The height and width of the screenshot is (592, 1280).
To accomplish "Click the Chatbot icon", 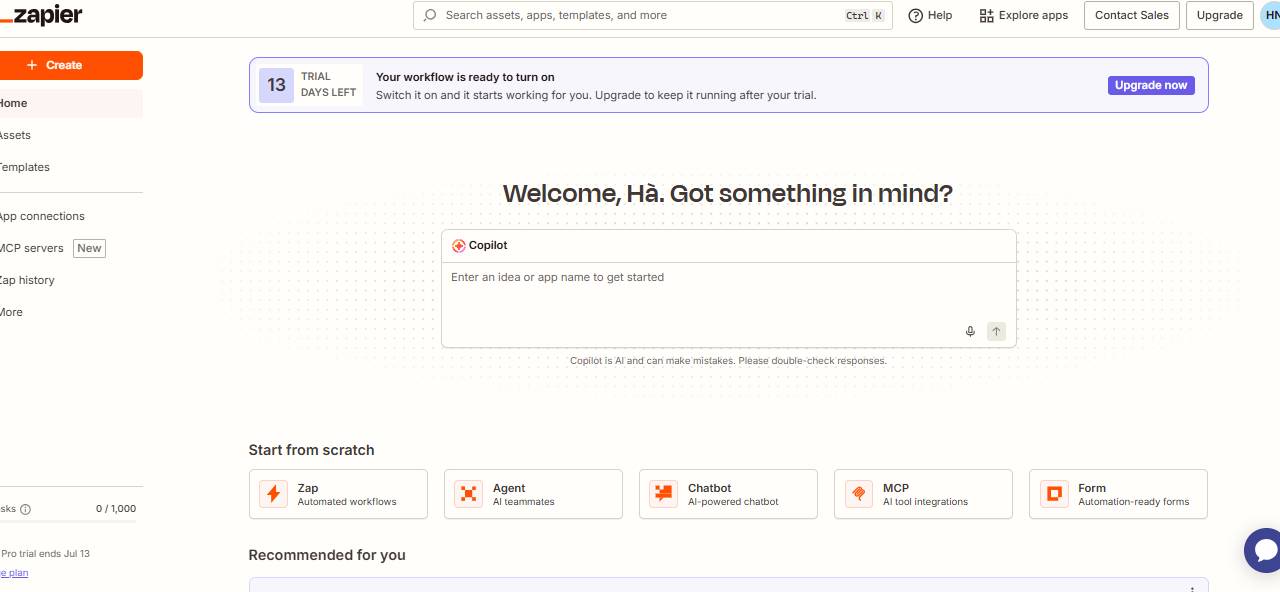I will tap(663, 494).
